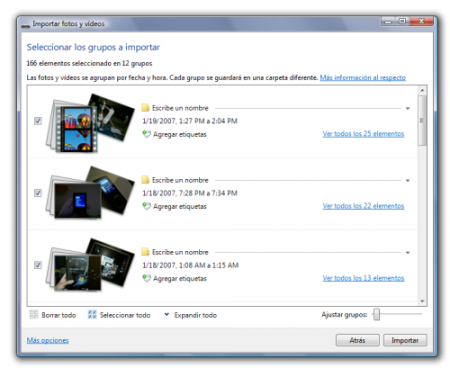Image resolution: width=450 pixels, height=368 pixels.
Task: Click Seleccionar todo label
Action: coord(125,315)
